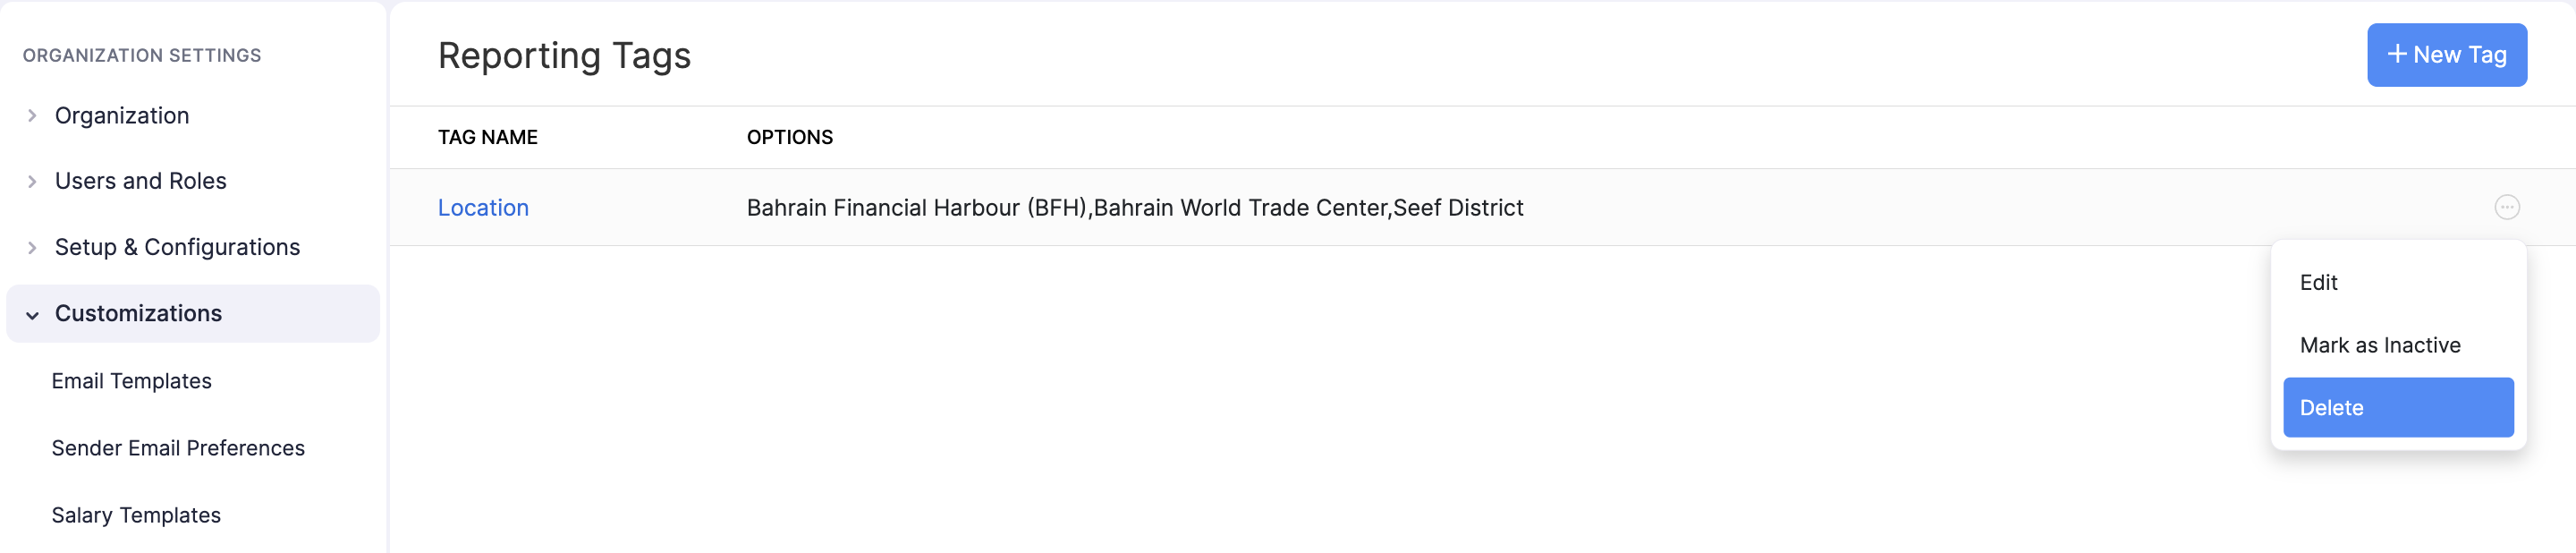
Task: Choose Delete in the dropdown menu
Action: coord(2397,407)
